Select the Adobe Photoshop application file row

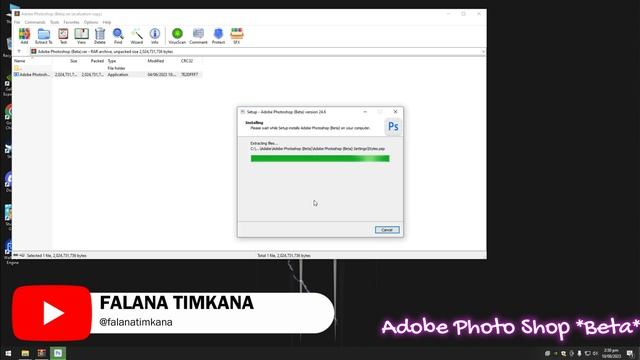(107, 75)
